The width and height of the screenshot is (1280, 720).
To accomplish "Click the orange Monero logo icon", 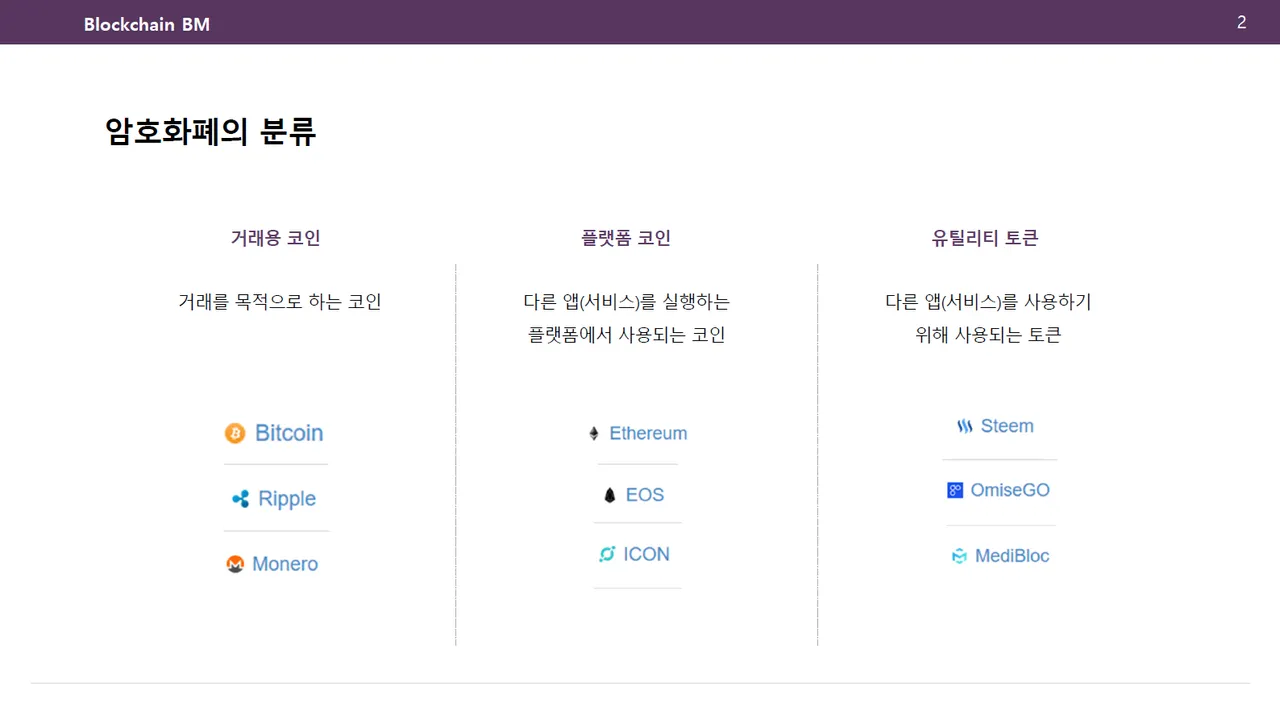I will 235,564.
